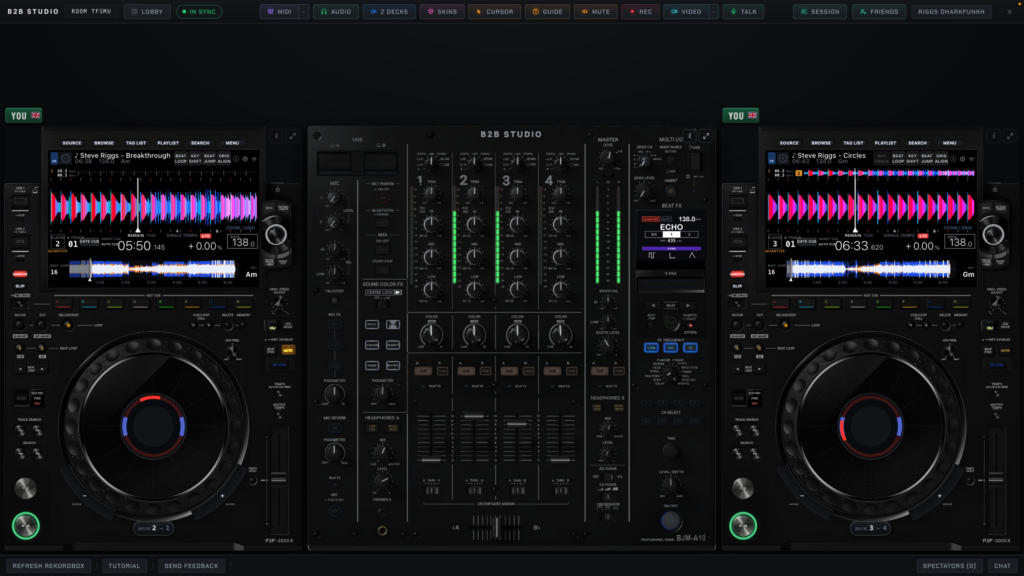Screen dimensions: 1024x576
Task: Select SEARCH on left deck screen
Action: pos(200,143)
